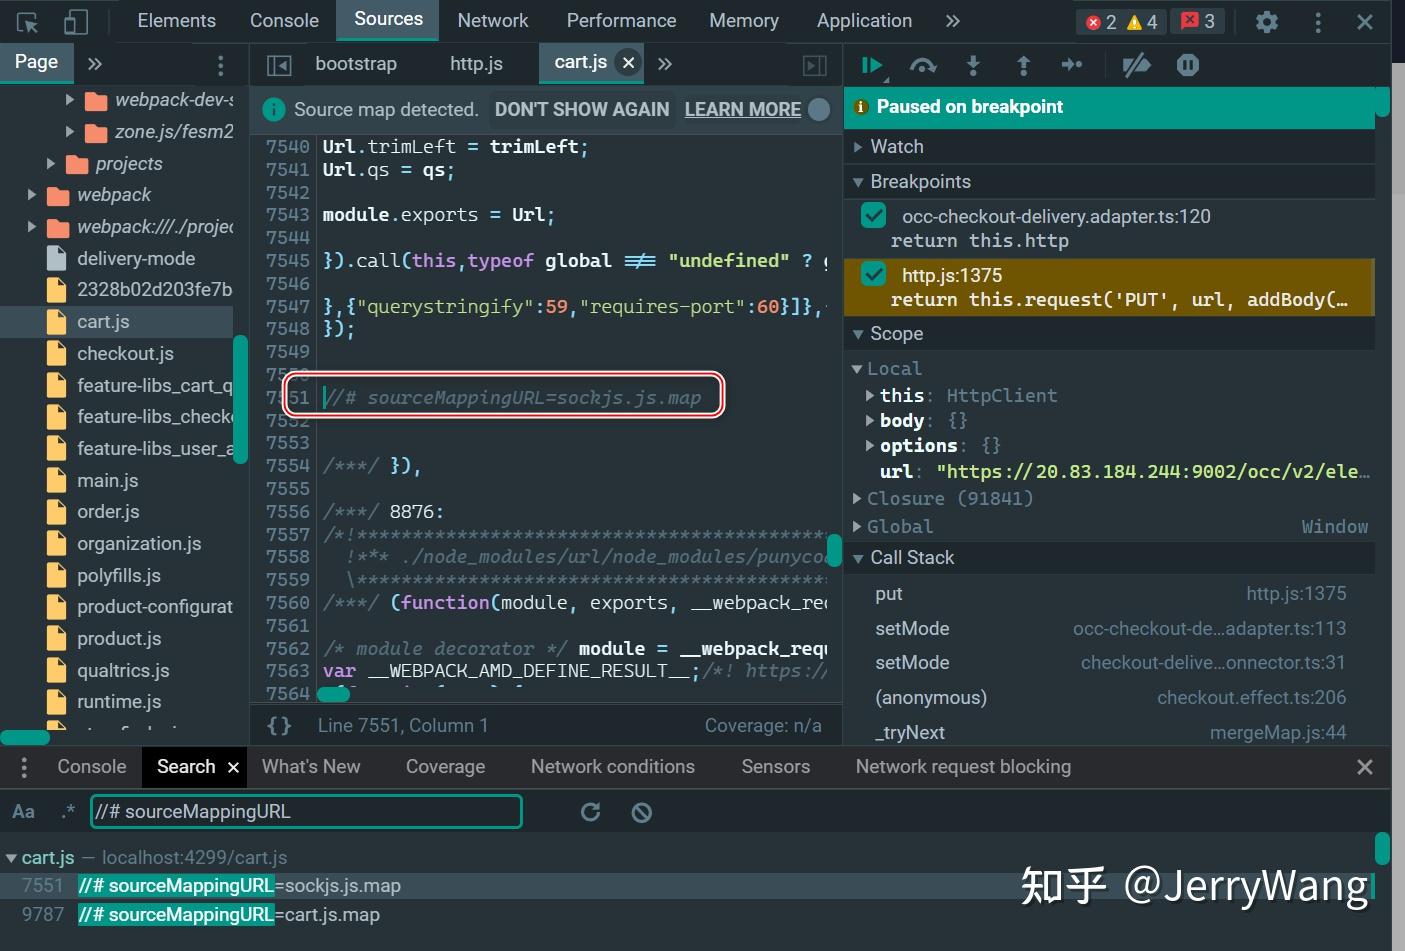Click the file tree vertical scrollbar
The image size is (1405, 951).
coord(241,400)
